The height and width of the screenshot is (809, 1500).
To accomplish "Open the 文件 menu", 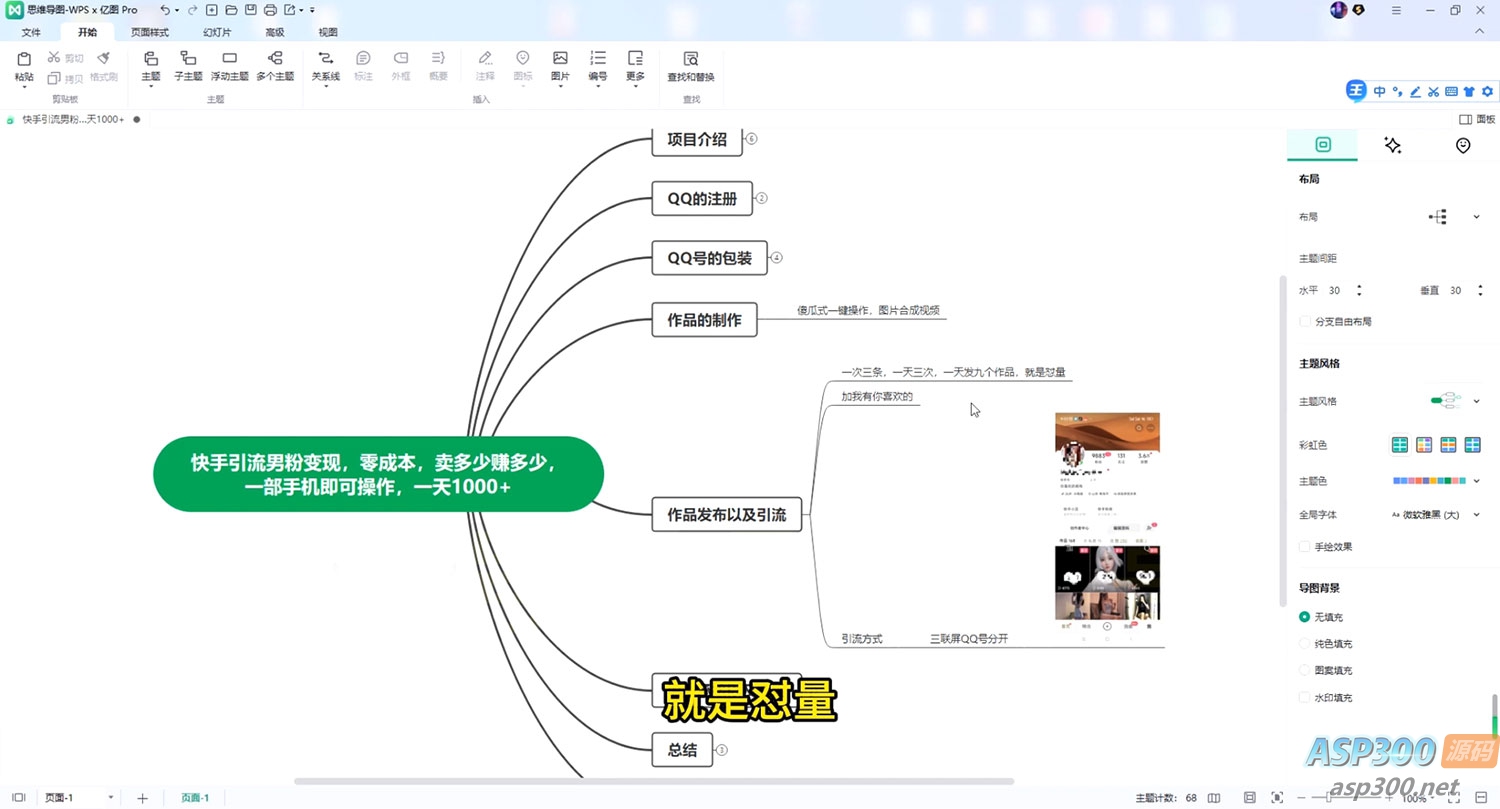I will coord(31,32).
